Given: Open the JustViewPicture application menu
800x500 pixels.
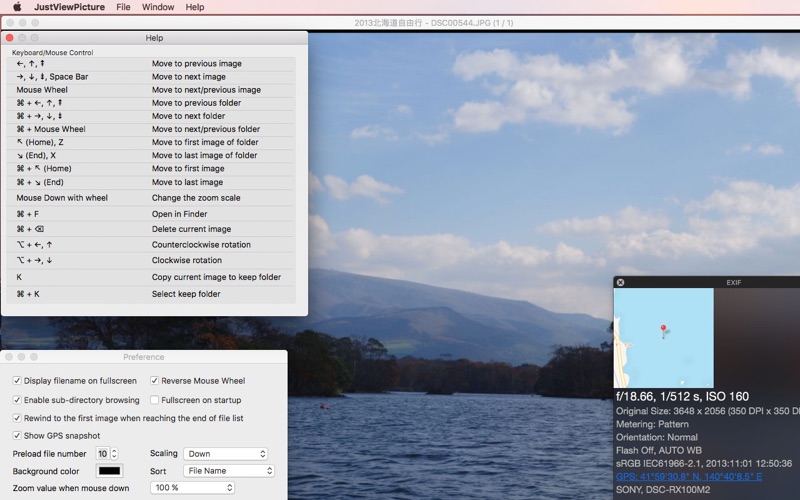Looking at the screenshot, I should click(x=69, y=7).
